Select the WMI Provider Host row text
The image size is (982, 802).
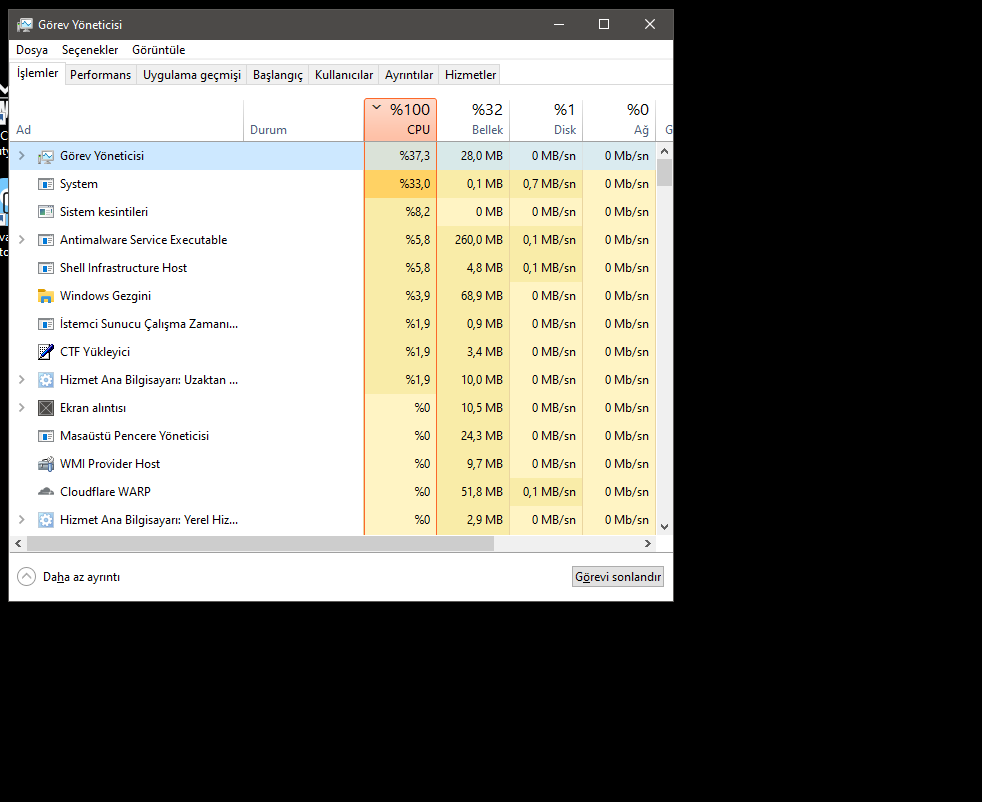tap(110, 464)
